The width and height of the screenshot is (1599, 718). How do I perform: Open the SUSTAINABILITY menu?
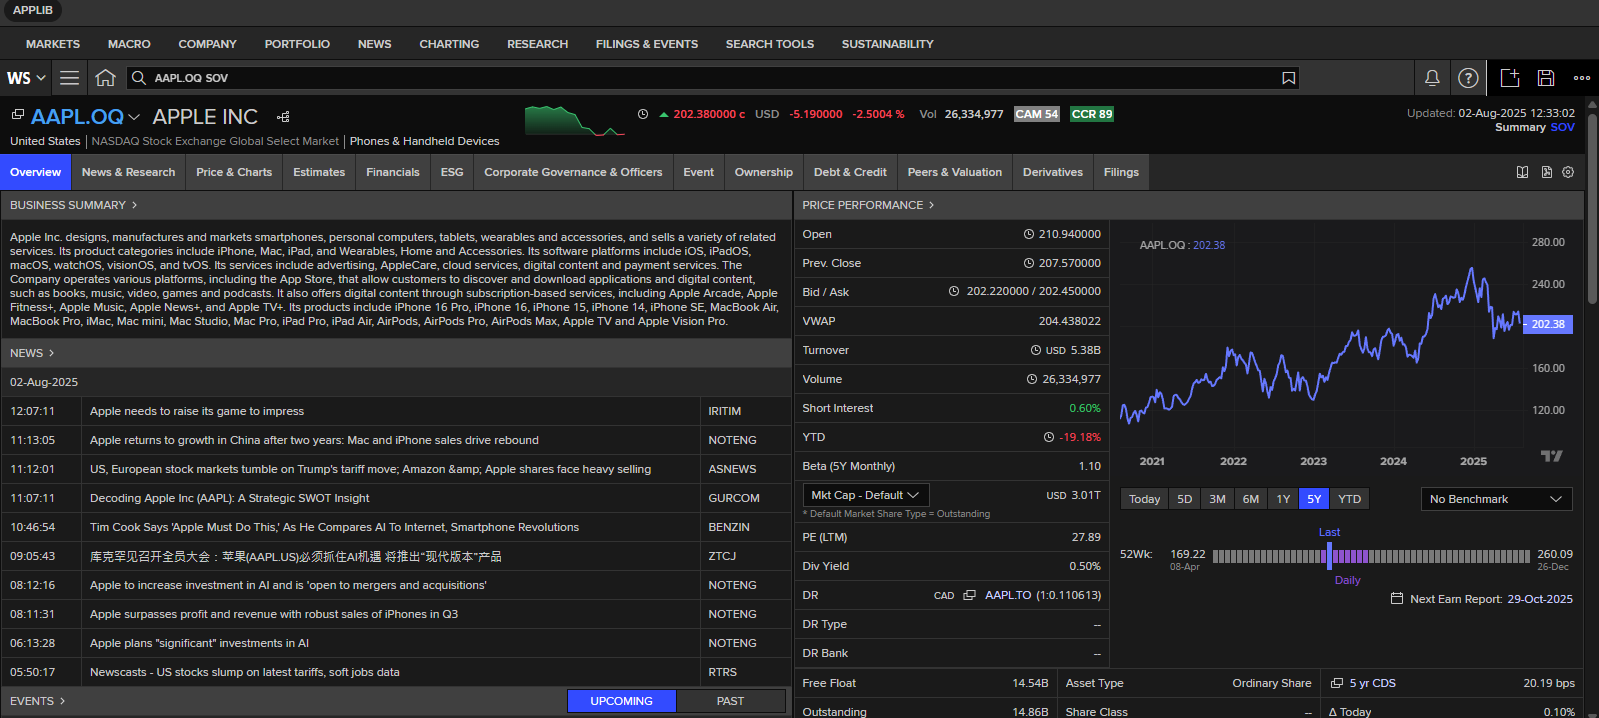coord(887,44)
